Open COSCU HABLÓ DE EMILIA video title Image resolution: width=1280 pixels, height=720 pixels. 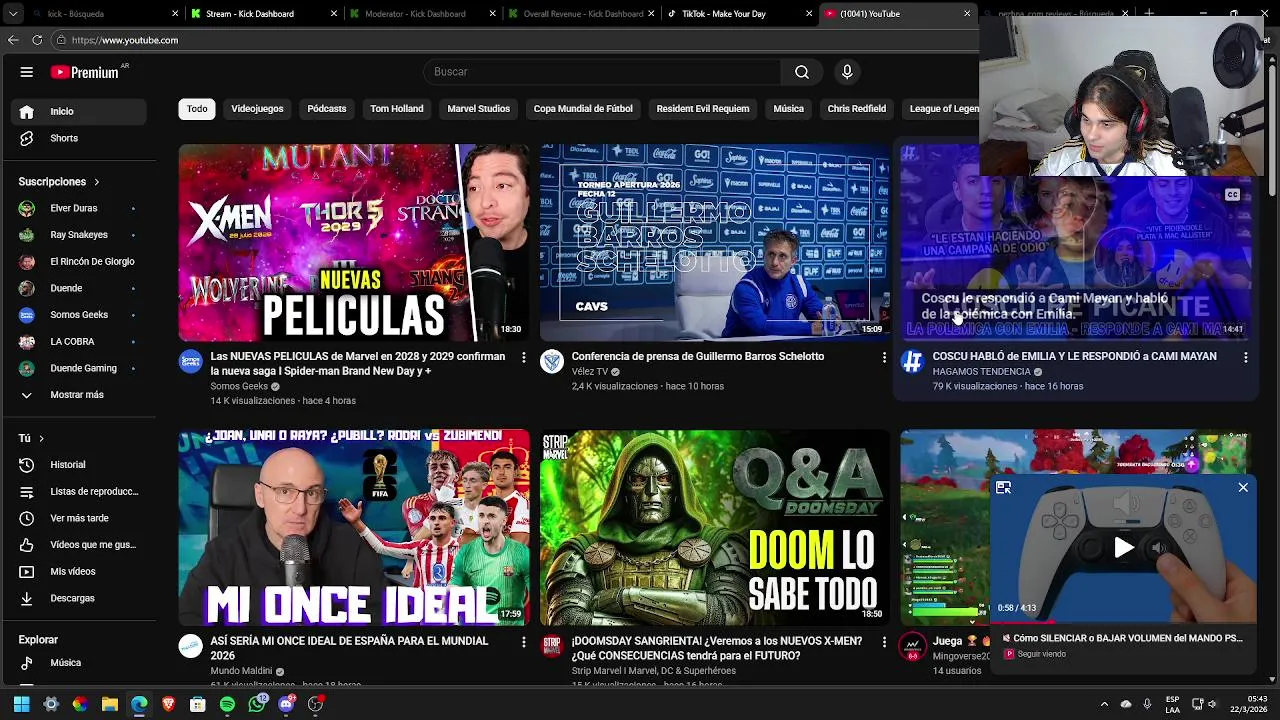click(x=1074, y=356)
